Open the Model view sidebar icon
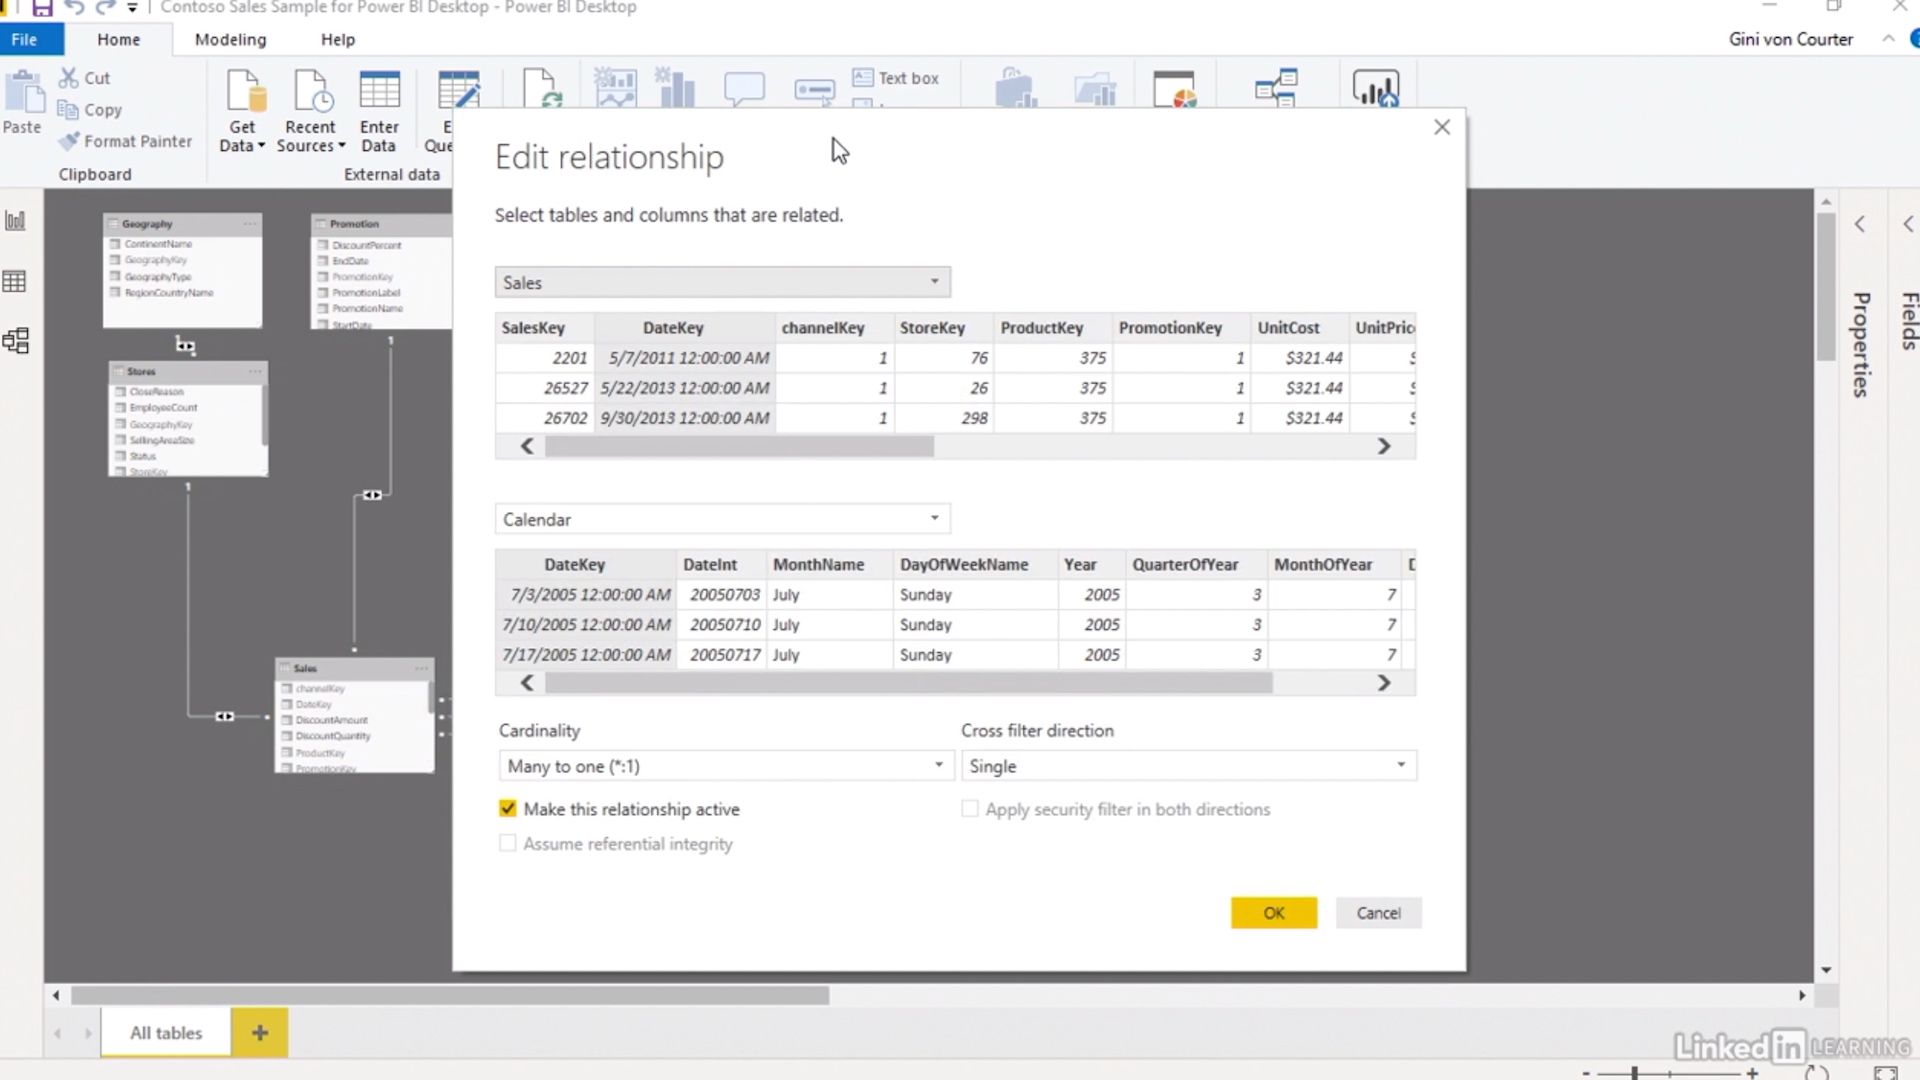The image size is (1920, 1080). [15, 341]
